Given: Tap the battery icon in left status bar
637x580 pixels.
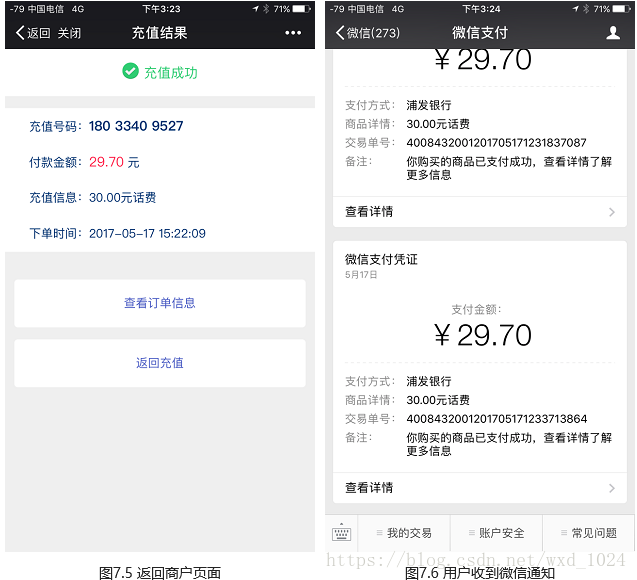Looking at the screenshot, I should (301, 9).
